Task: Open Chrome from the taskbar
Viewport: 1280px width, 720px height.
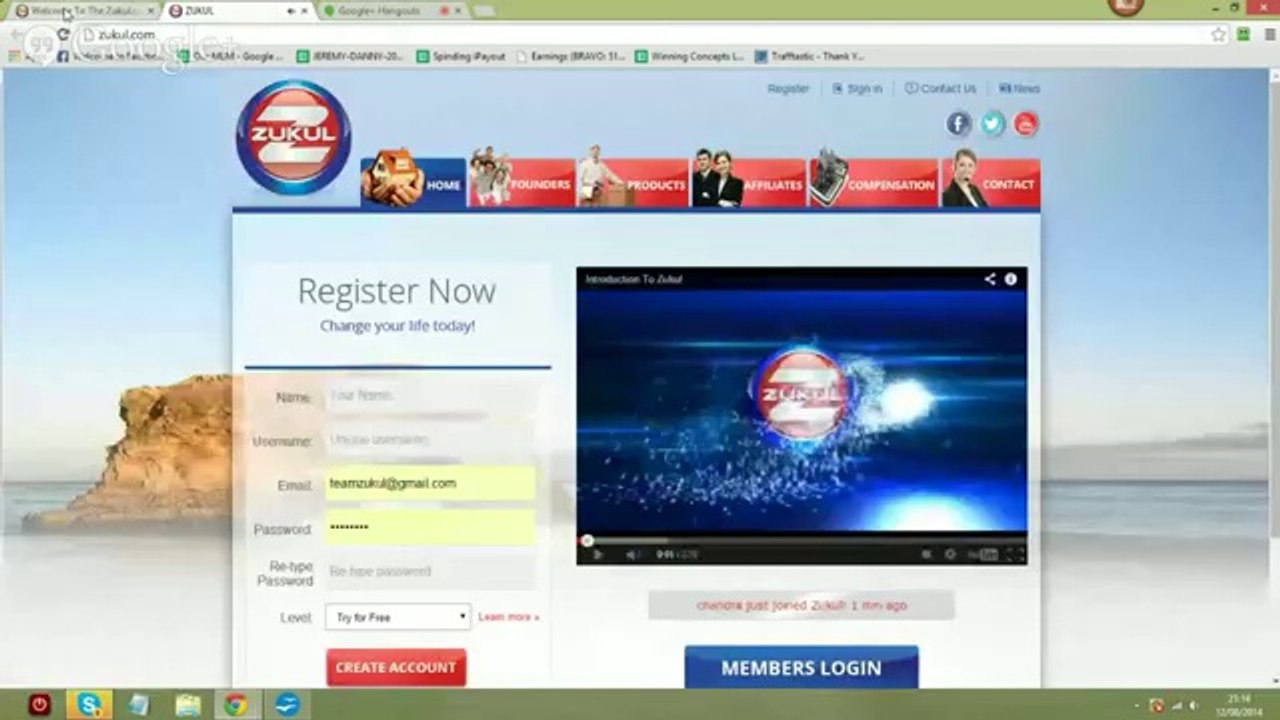Action: (x=236, y=705)
